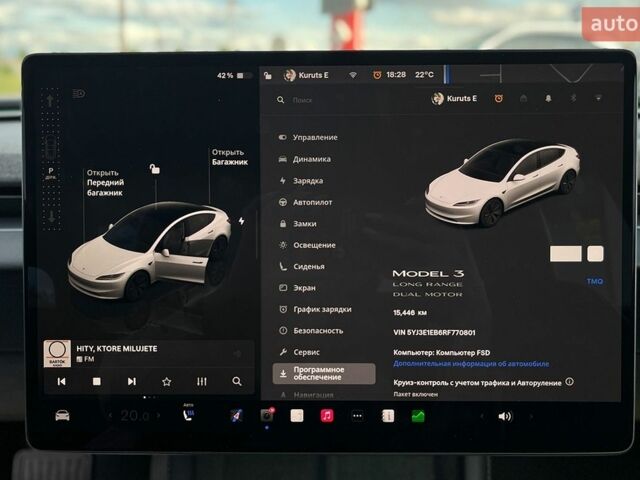Increase cabin temperature with right arrow
Viewport: 640px width, 480px height.
[159, 416]
